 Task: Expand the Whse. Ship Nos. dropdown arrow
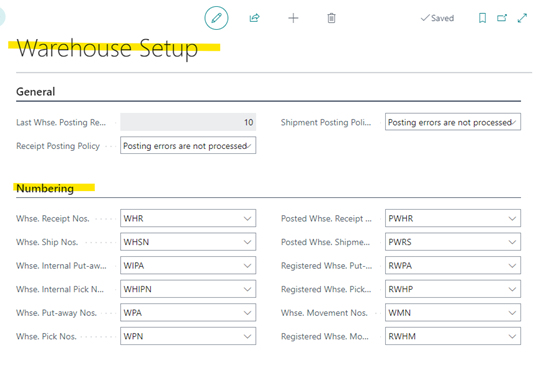click(247, 242)
